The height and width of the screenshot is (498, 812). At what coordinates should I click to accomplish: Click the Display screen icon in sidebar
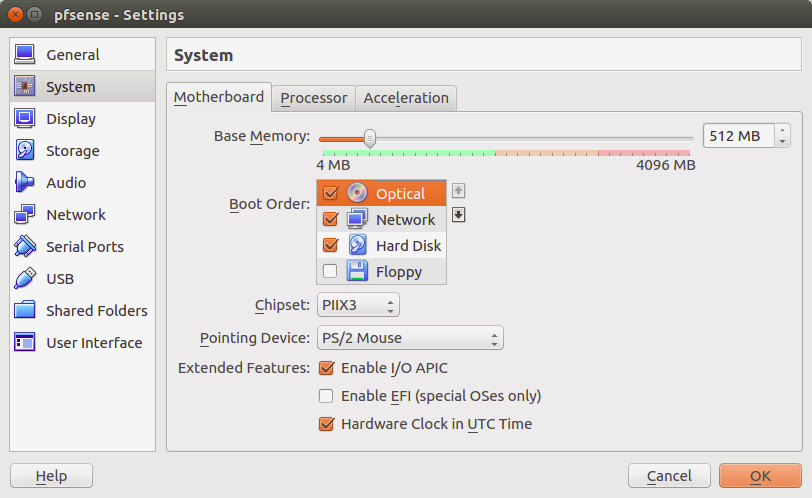click(x=24, y=119)
